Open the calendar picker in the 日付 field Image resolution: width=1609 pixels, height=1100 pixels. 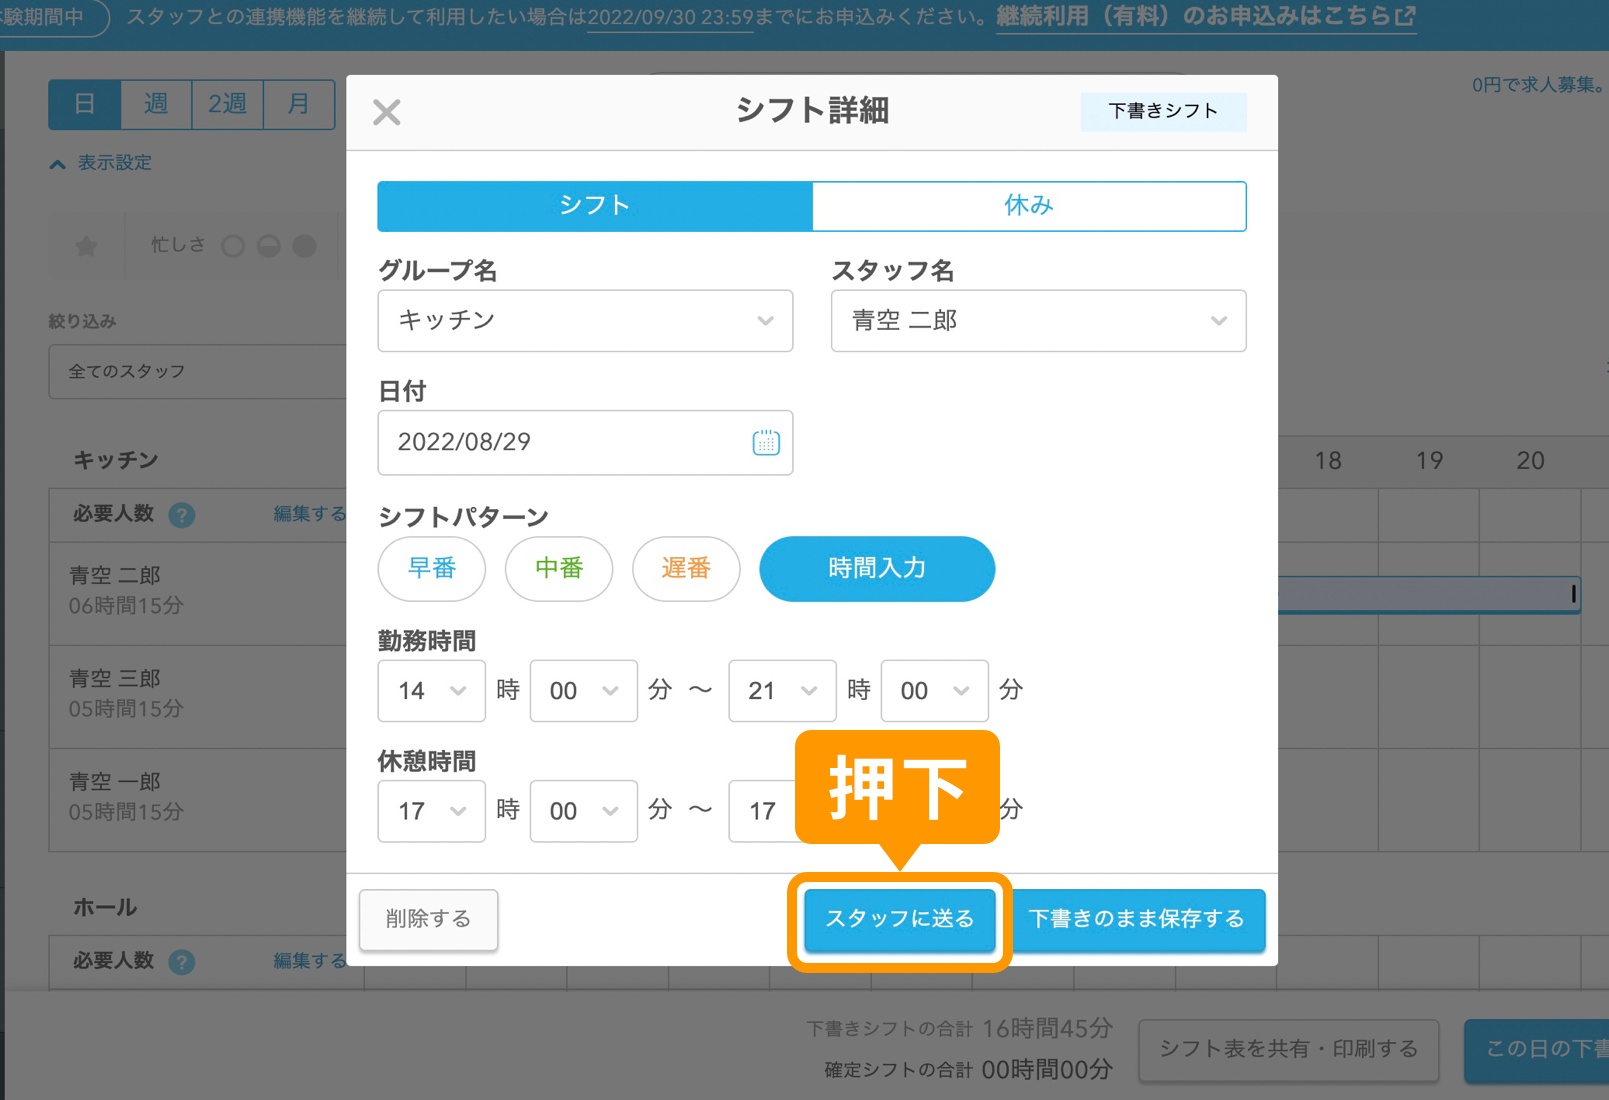tap(764, 442)
